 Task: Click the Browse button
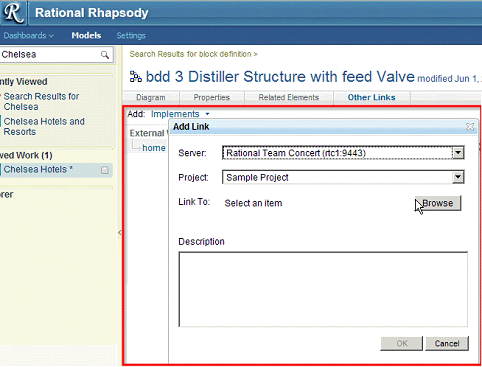(438, 203)
